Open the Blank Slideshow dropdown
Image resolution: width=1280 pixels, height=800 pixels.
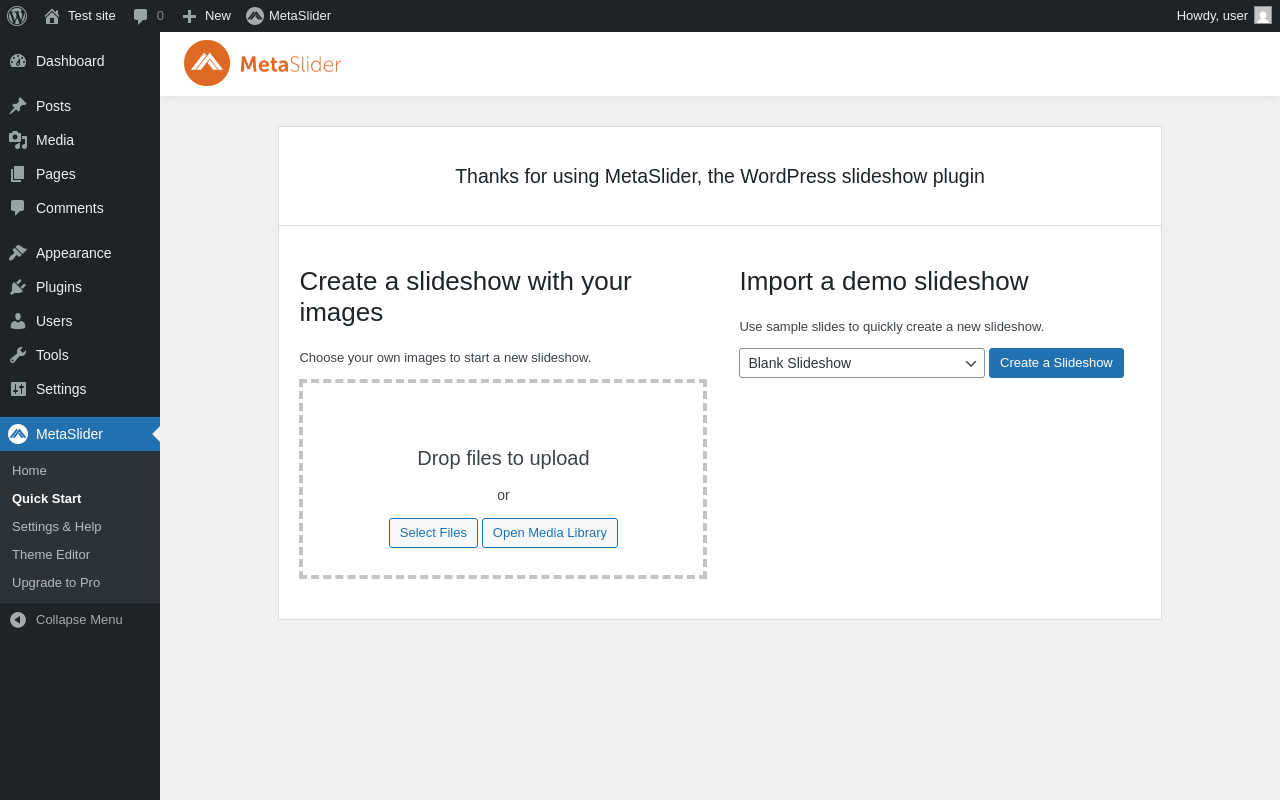click(861, 363)
